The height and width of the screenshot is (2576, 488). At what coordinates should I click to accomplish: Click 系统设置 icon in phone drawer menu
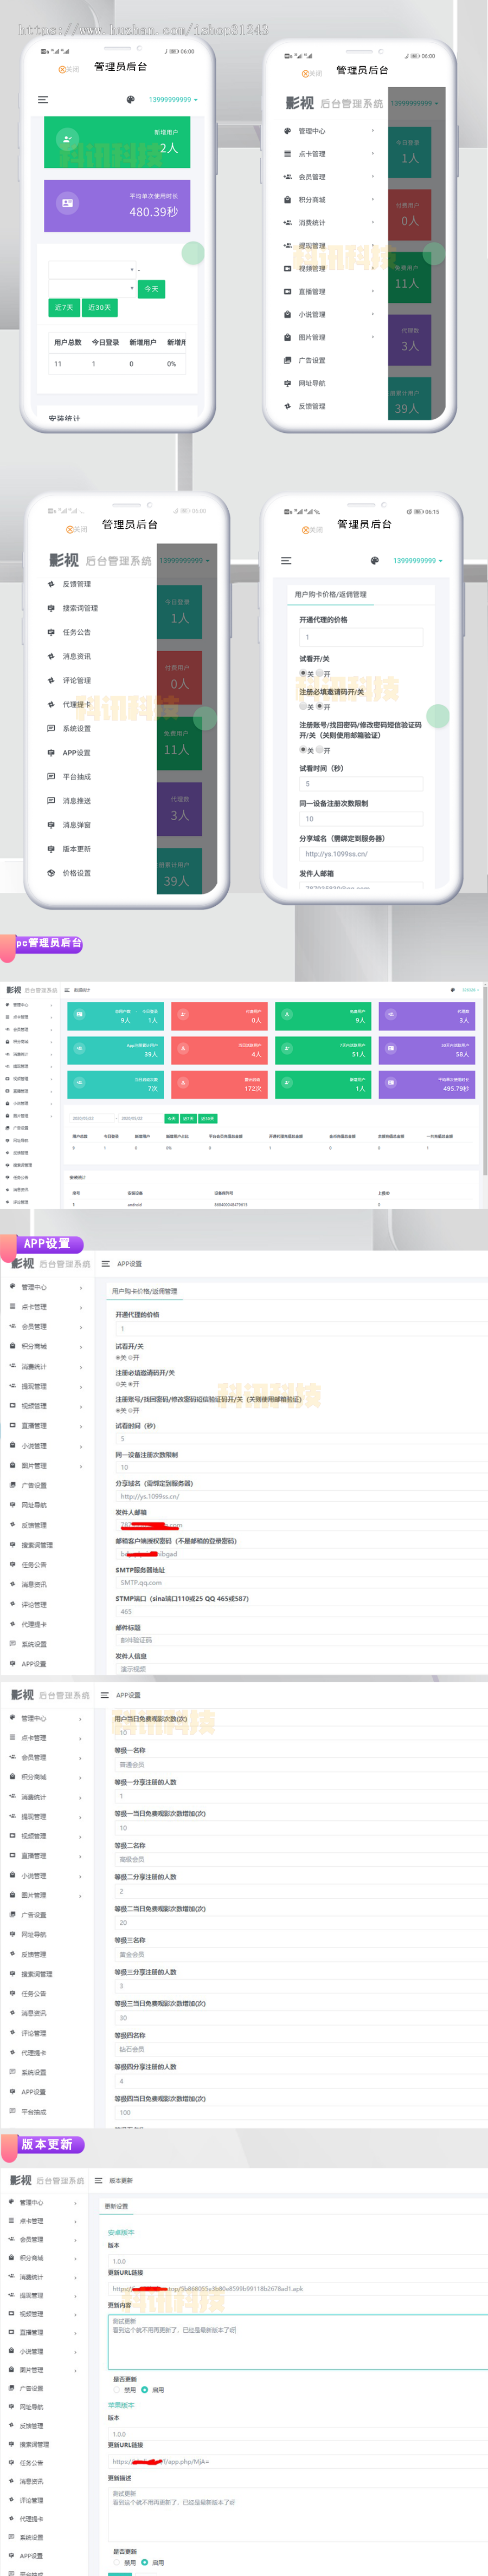pyautogui.click(x=51, y=728)
